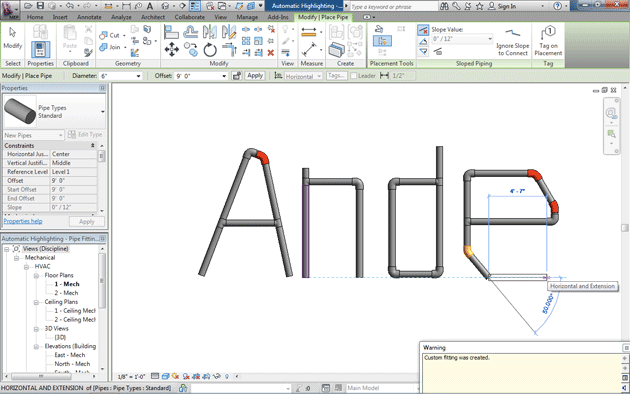630x394 pixels.
Task: Click the Horizontal Justification value Center
Action: click(74, 154)
